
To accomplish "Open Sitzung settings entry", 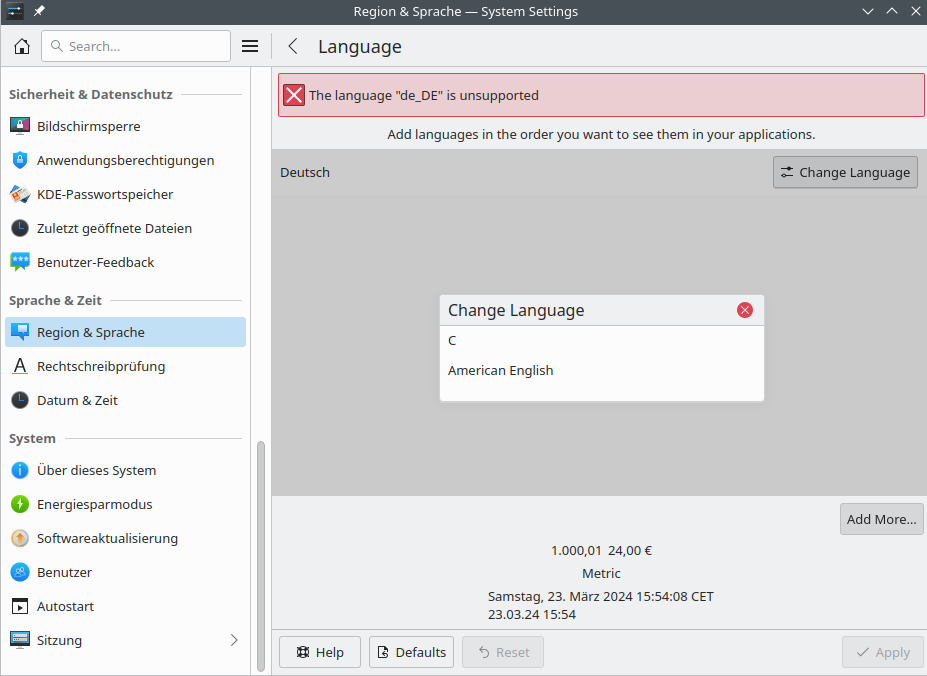I will pos(125,640).
